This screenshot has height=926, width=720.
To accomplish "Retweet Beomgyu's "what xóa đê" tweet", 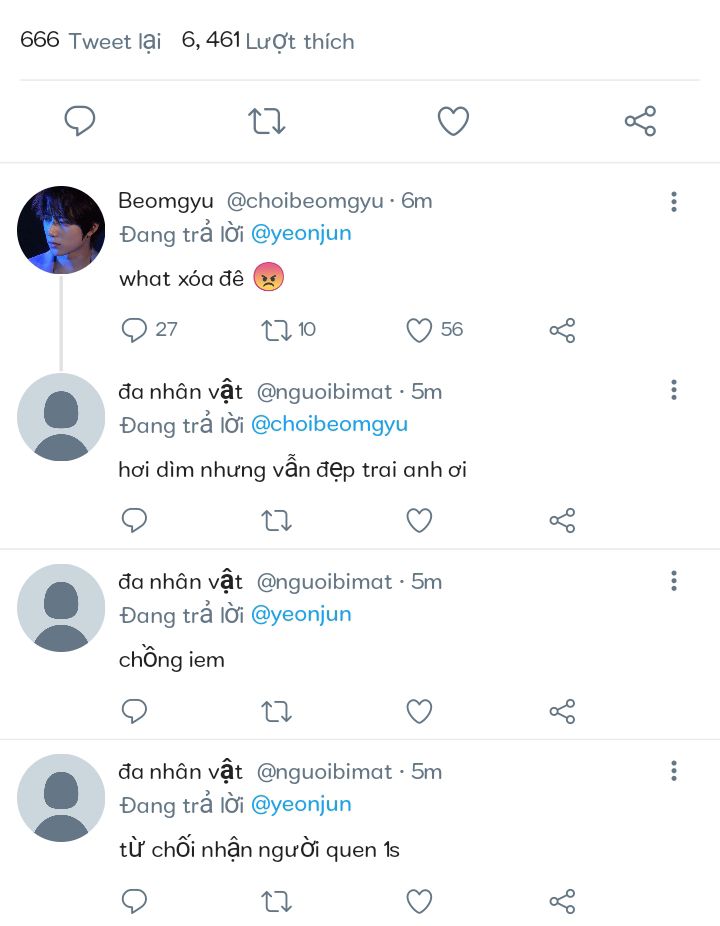I will click(x=276, y=330).
